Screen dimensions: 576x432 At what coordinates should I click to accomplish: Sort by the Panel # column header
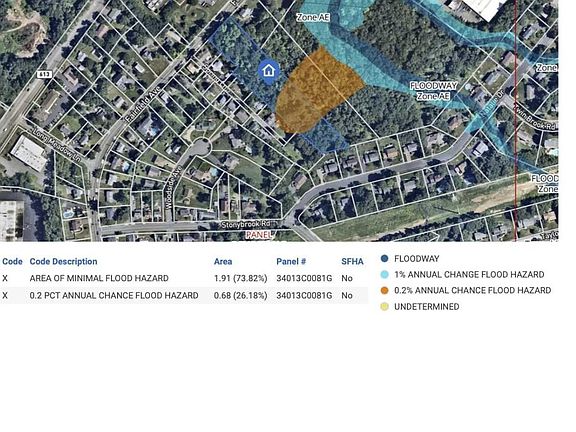[291, 262]
